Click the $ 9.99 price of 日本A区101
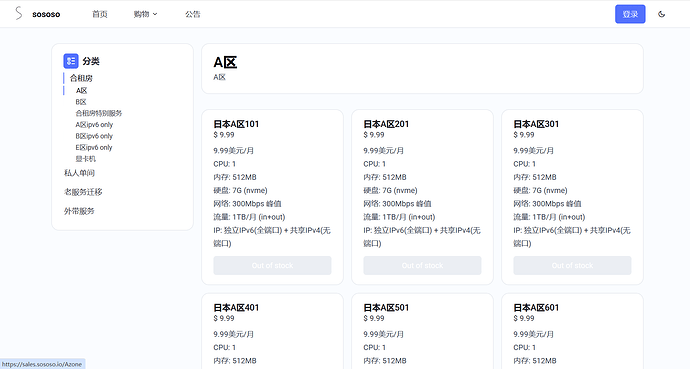The image size is (690, 369). pos(224,135)
